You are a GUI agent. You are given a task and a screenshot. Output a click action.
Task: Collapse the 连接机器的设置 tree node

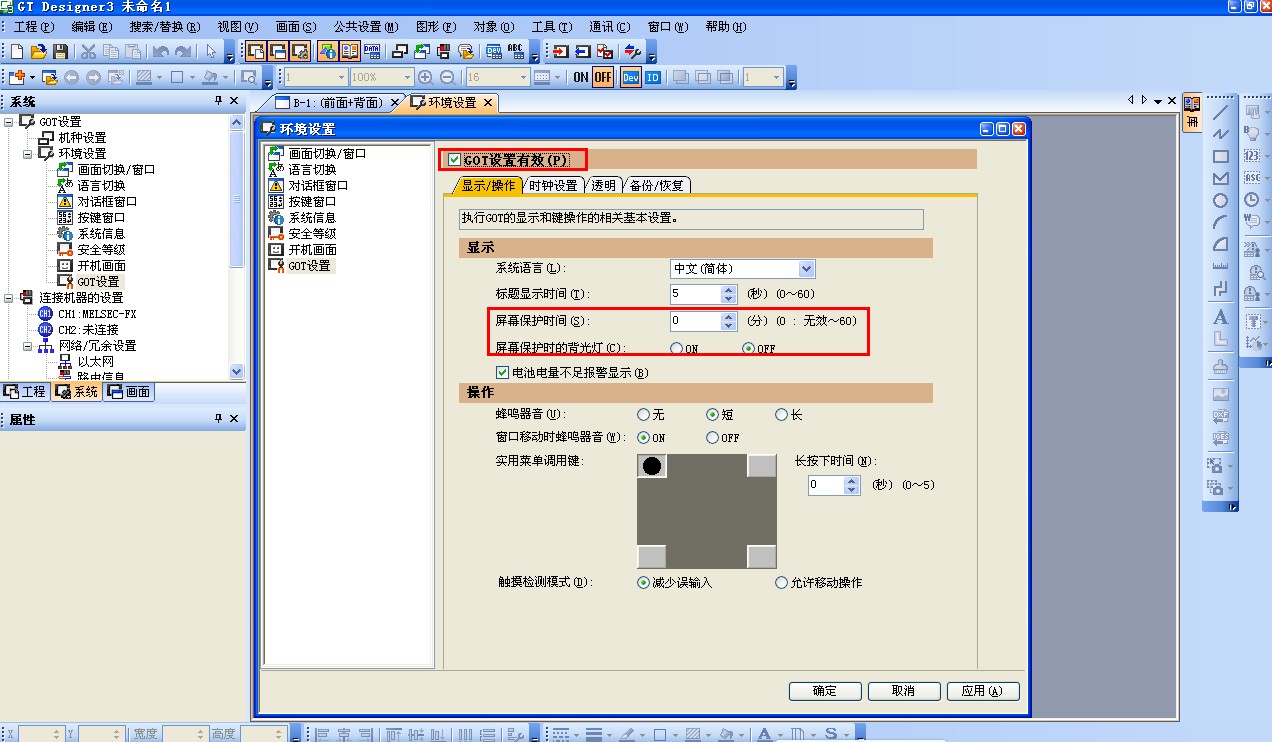tap(9, 298)
